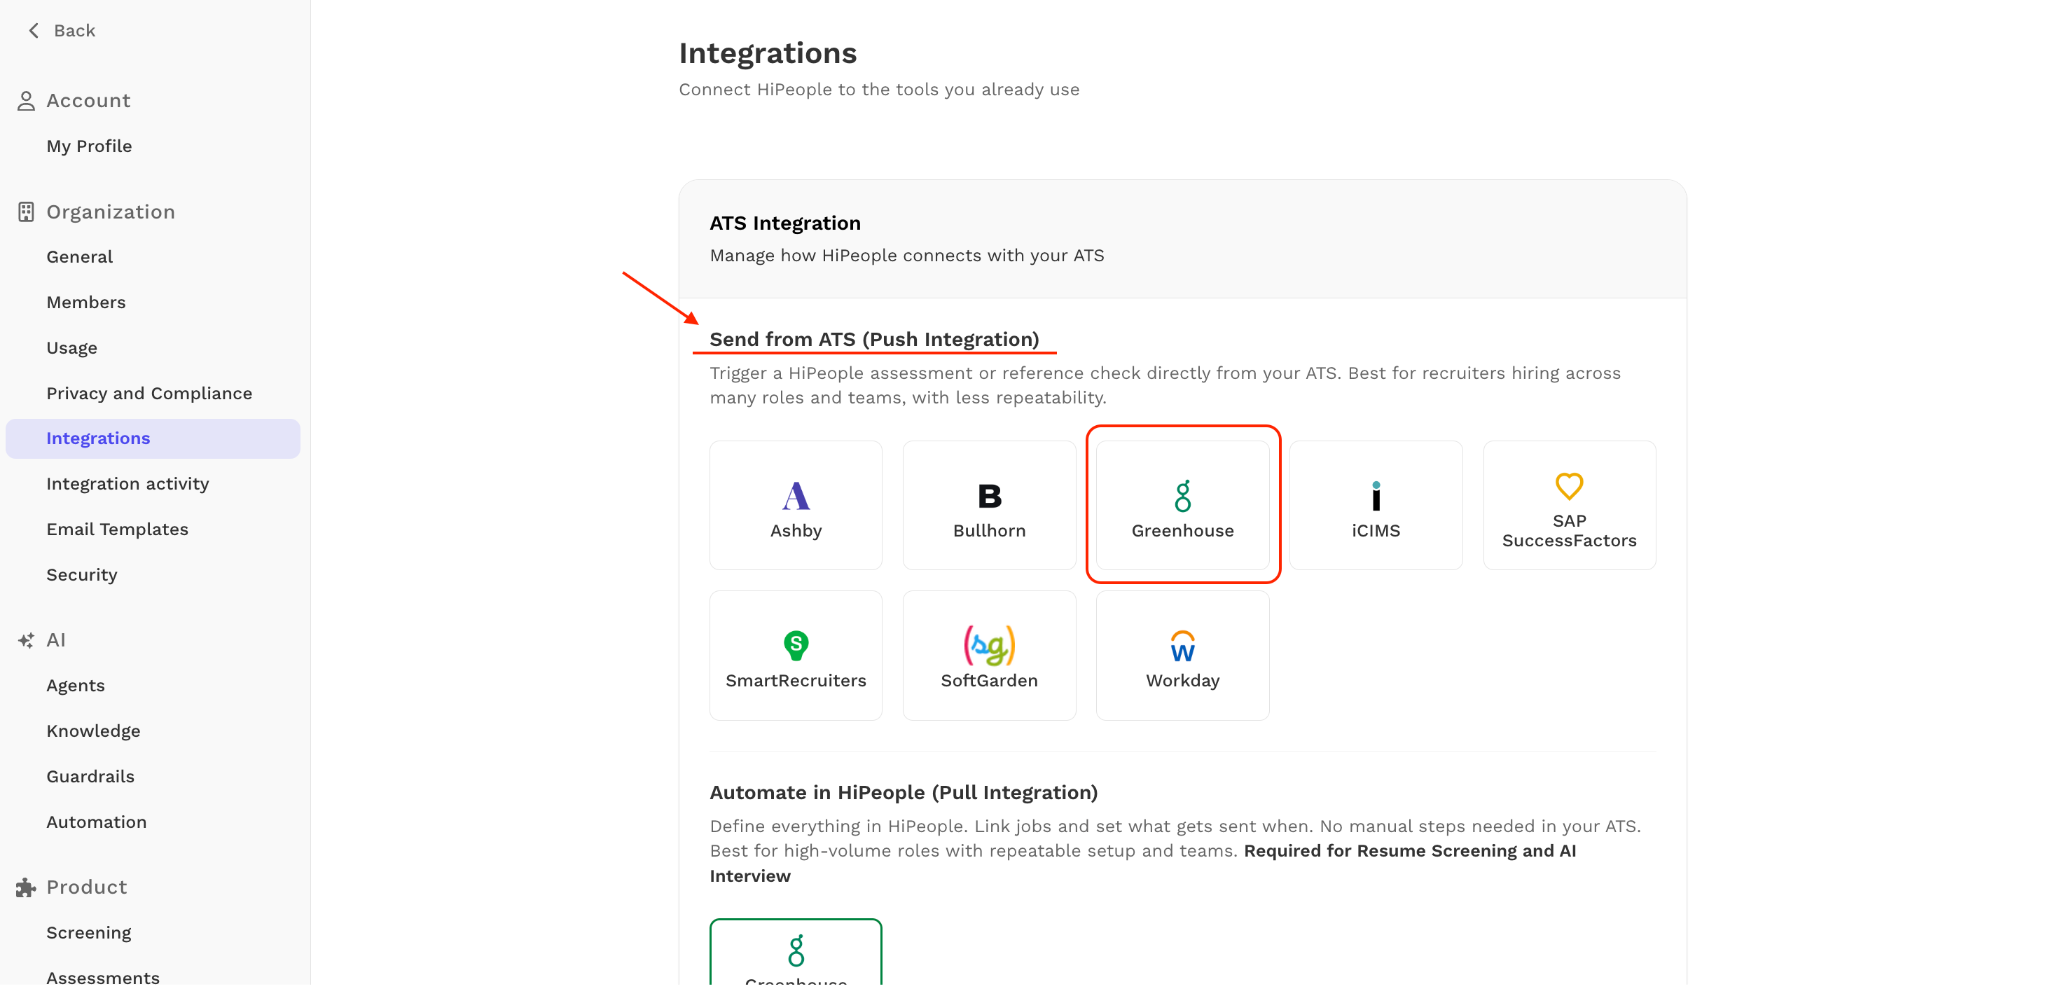Choose the Workday card label
Screen dimensions: 2048x985
[x=1183, y=681]
